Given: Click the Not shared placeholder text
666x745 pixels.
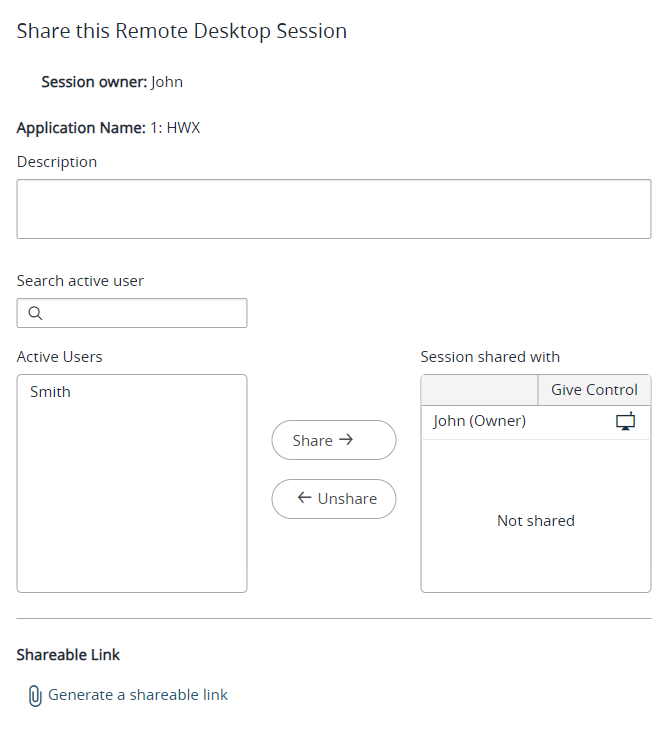Looking at the screenshot, I should tap(535, 521).
